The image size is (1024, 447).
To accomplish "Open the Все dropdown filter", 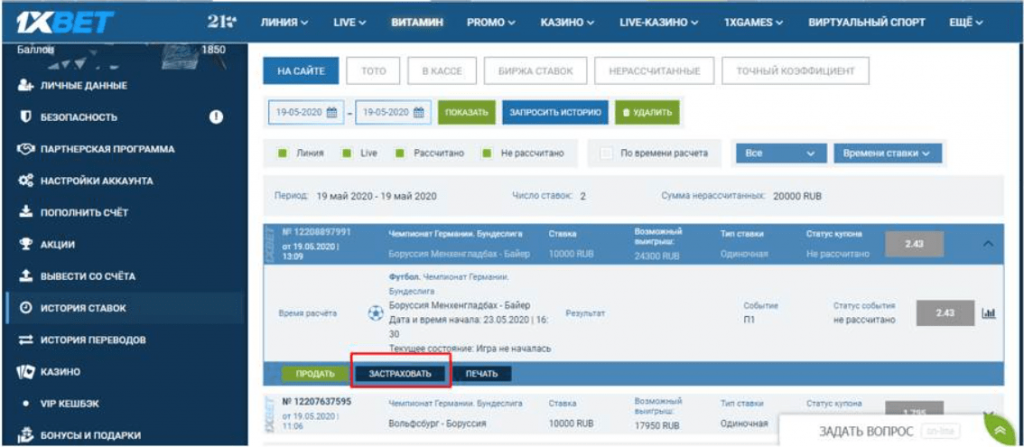I will 778,154.
